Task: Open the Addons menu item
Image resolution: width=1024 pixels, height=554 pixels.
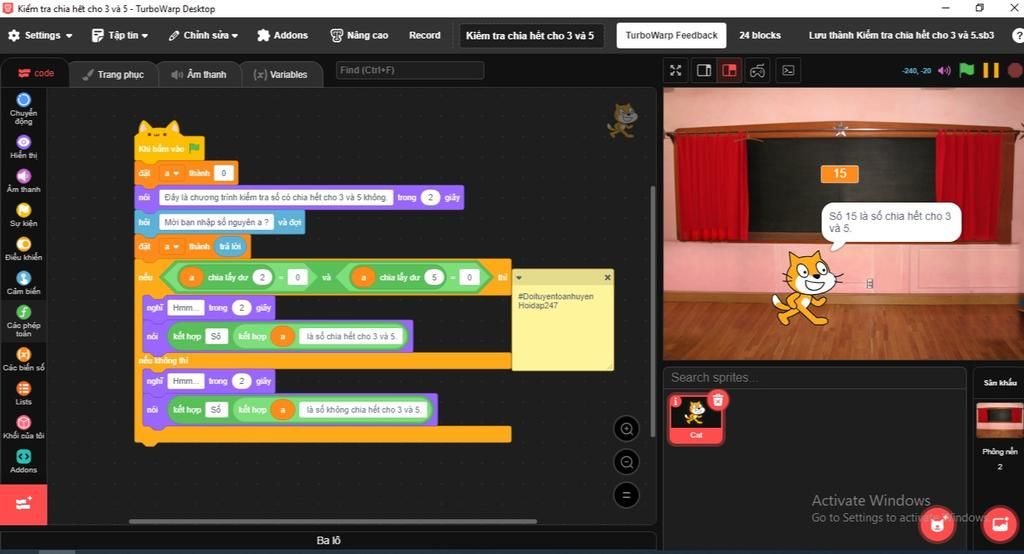Action: [x=282, y=35]
